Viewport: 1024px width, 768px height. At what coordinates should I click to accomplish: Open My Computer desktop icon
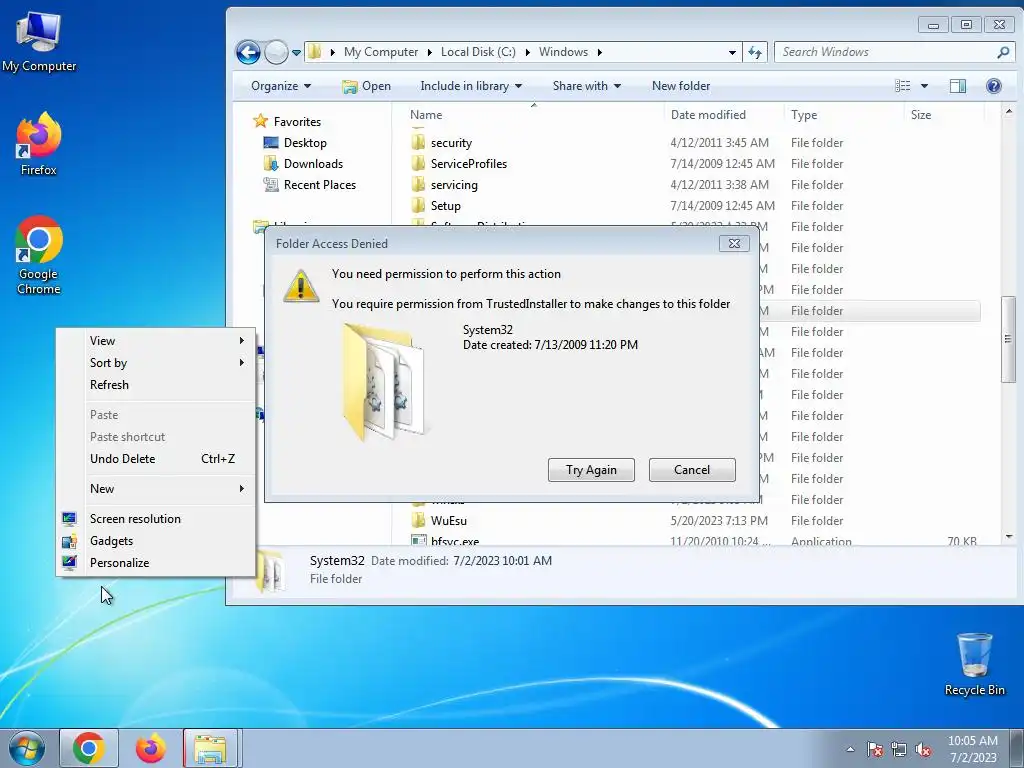point(39,42)
